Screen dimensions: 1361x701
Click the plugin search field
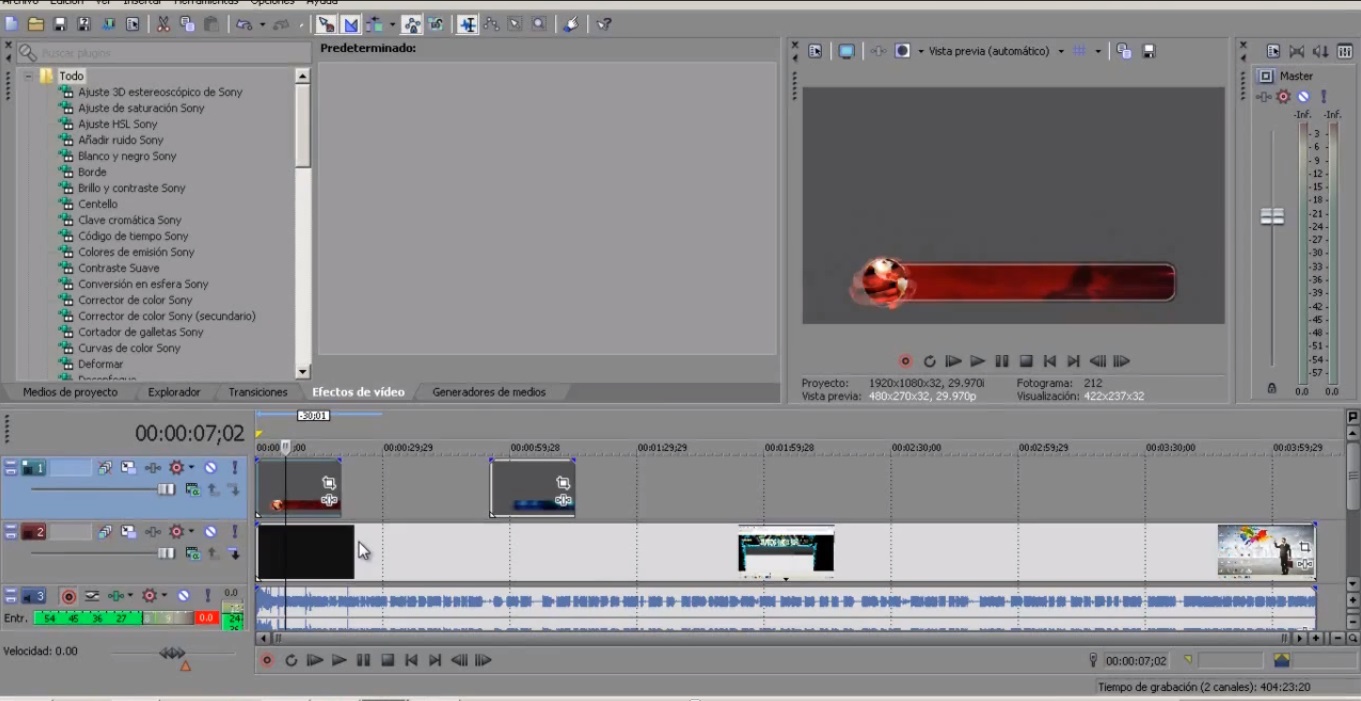[x=165, y=52]
